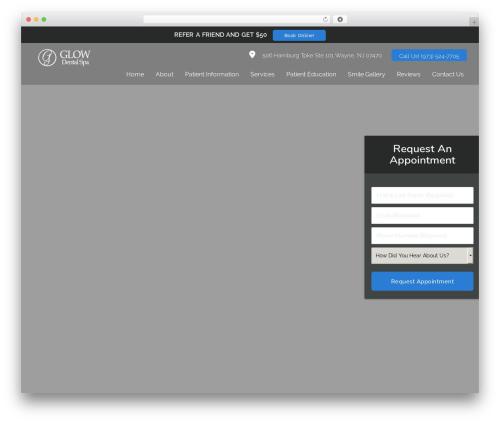Viewport: 500px width, 423px height.
Task: Close the window with the red button
Action: [x=29, y=19]
